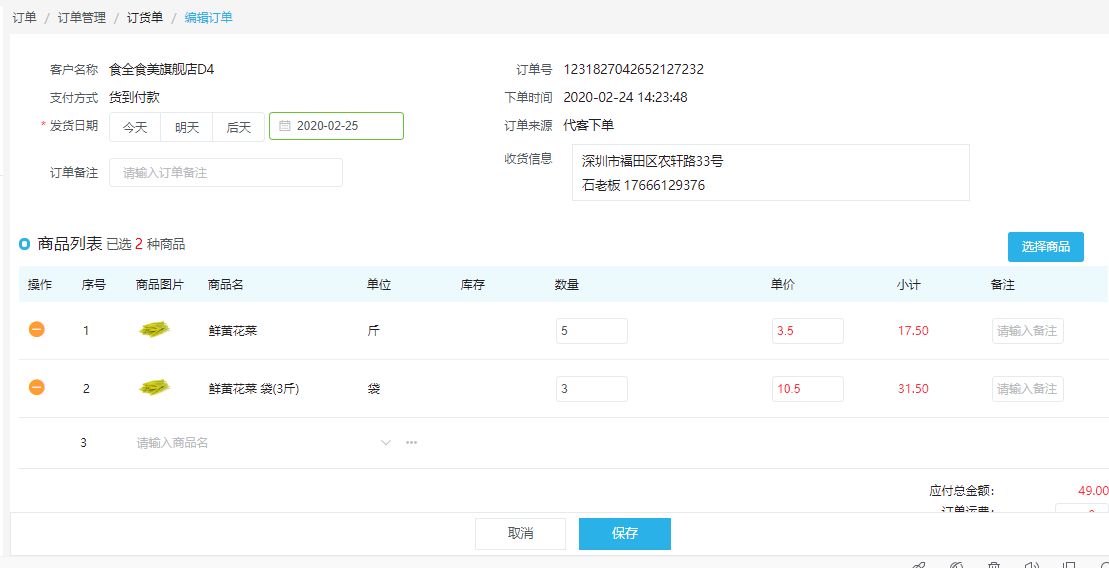The image size is (1109, 568).
Task: Click the 保存 button
Action: point(625,534)
